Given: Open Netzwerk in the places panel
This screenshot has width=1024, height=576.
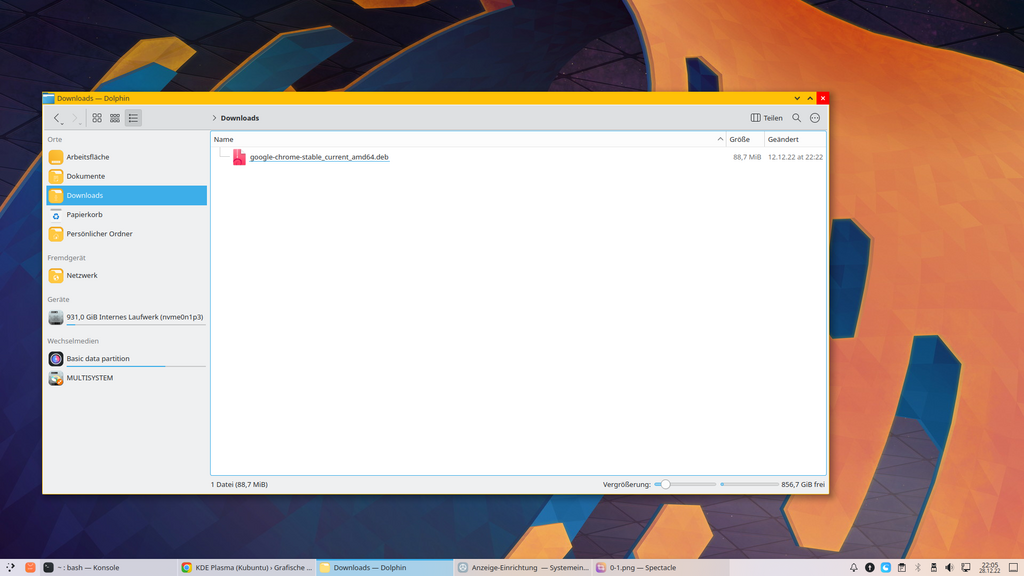Looking at the screenshot, I should coord(82,275).
